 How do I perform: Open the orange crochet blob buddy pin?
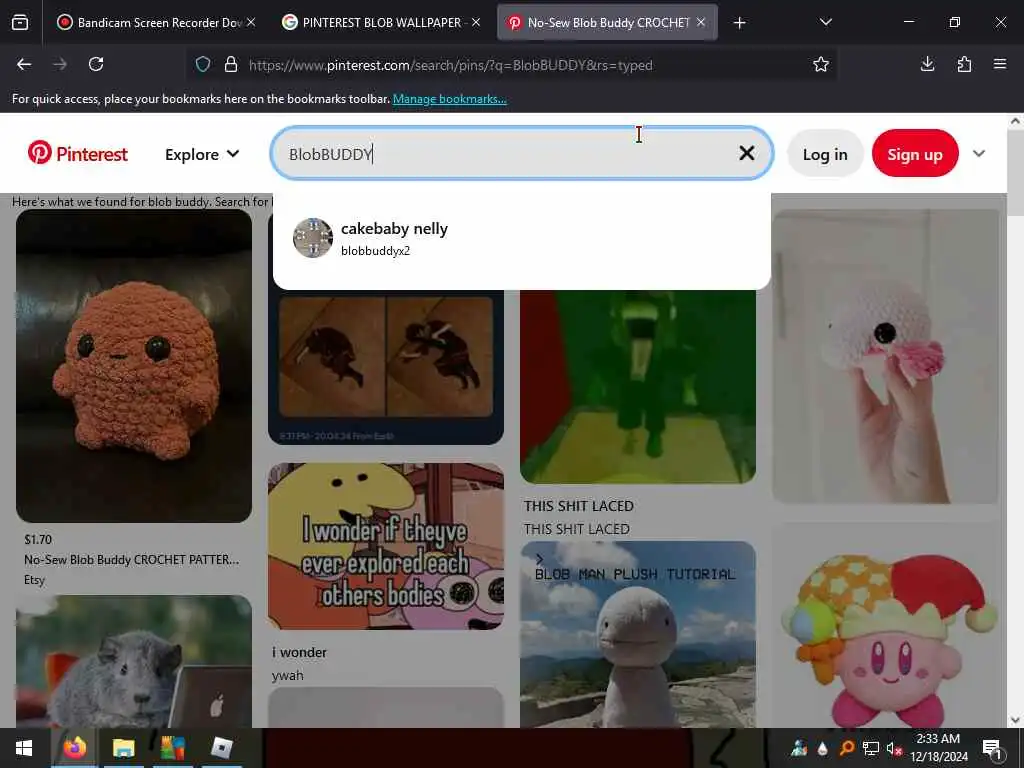(134, 366)
